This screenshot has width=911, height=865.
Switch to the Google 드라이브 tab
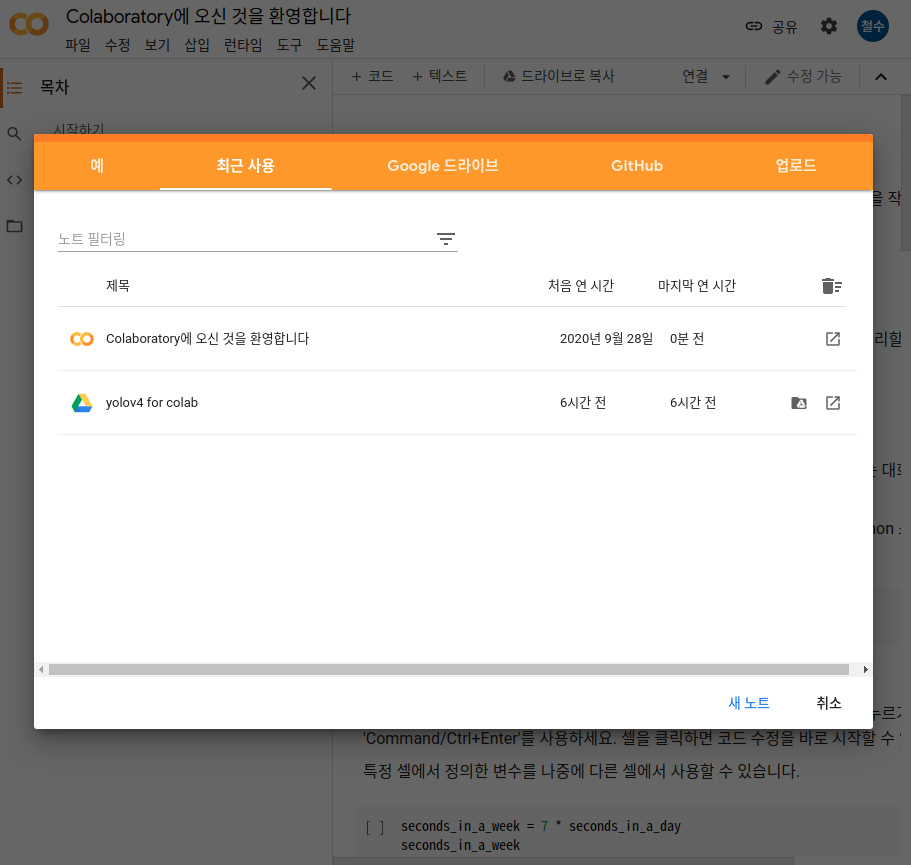pos(443,166)
